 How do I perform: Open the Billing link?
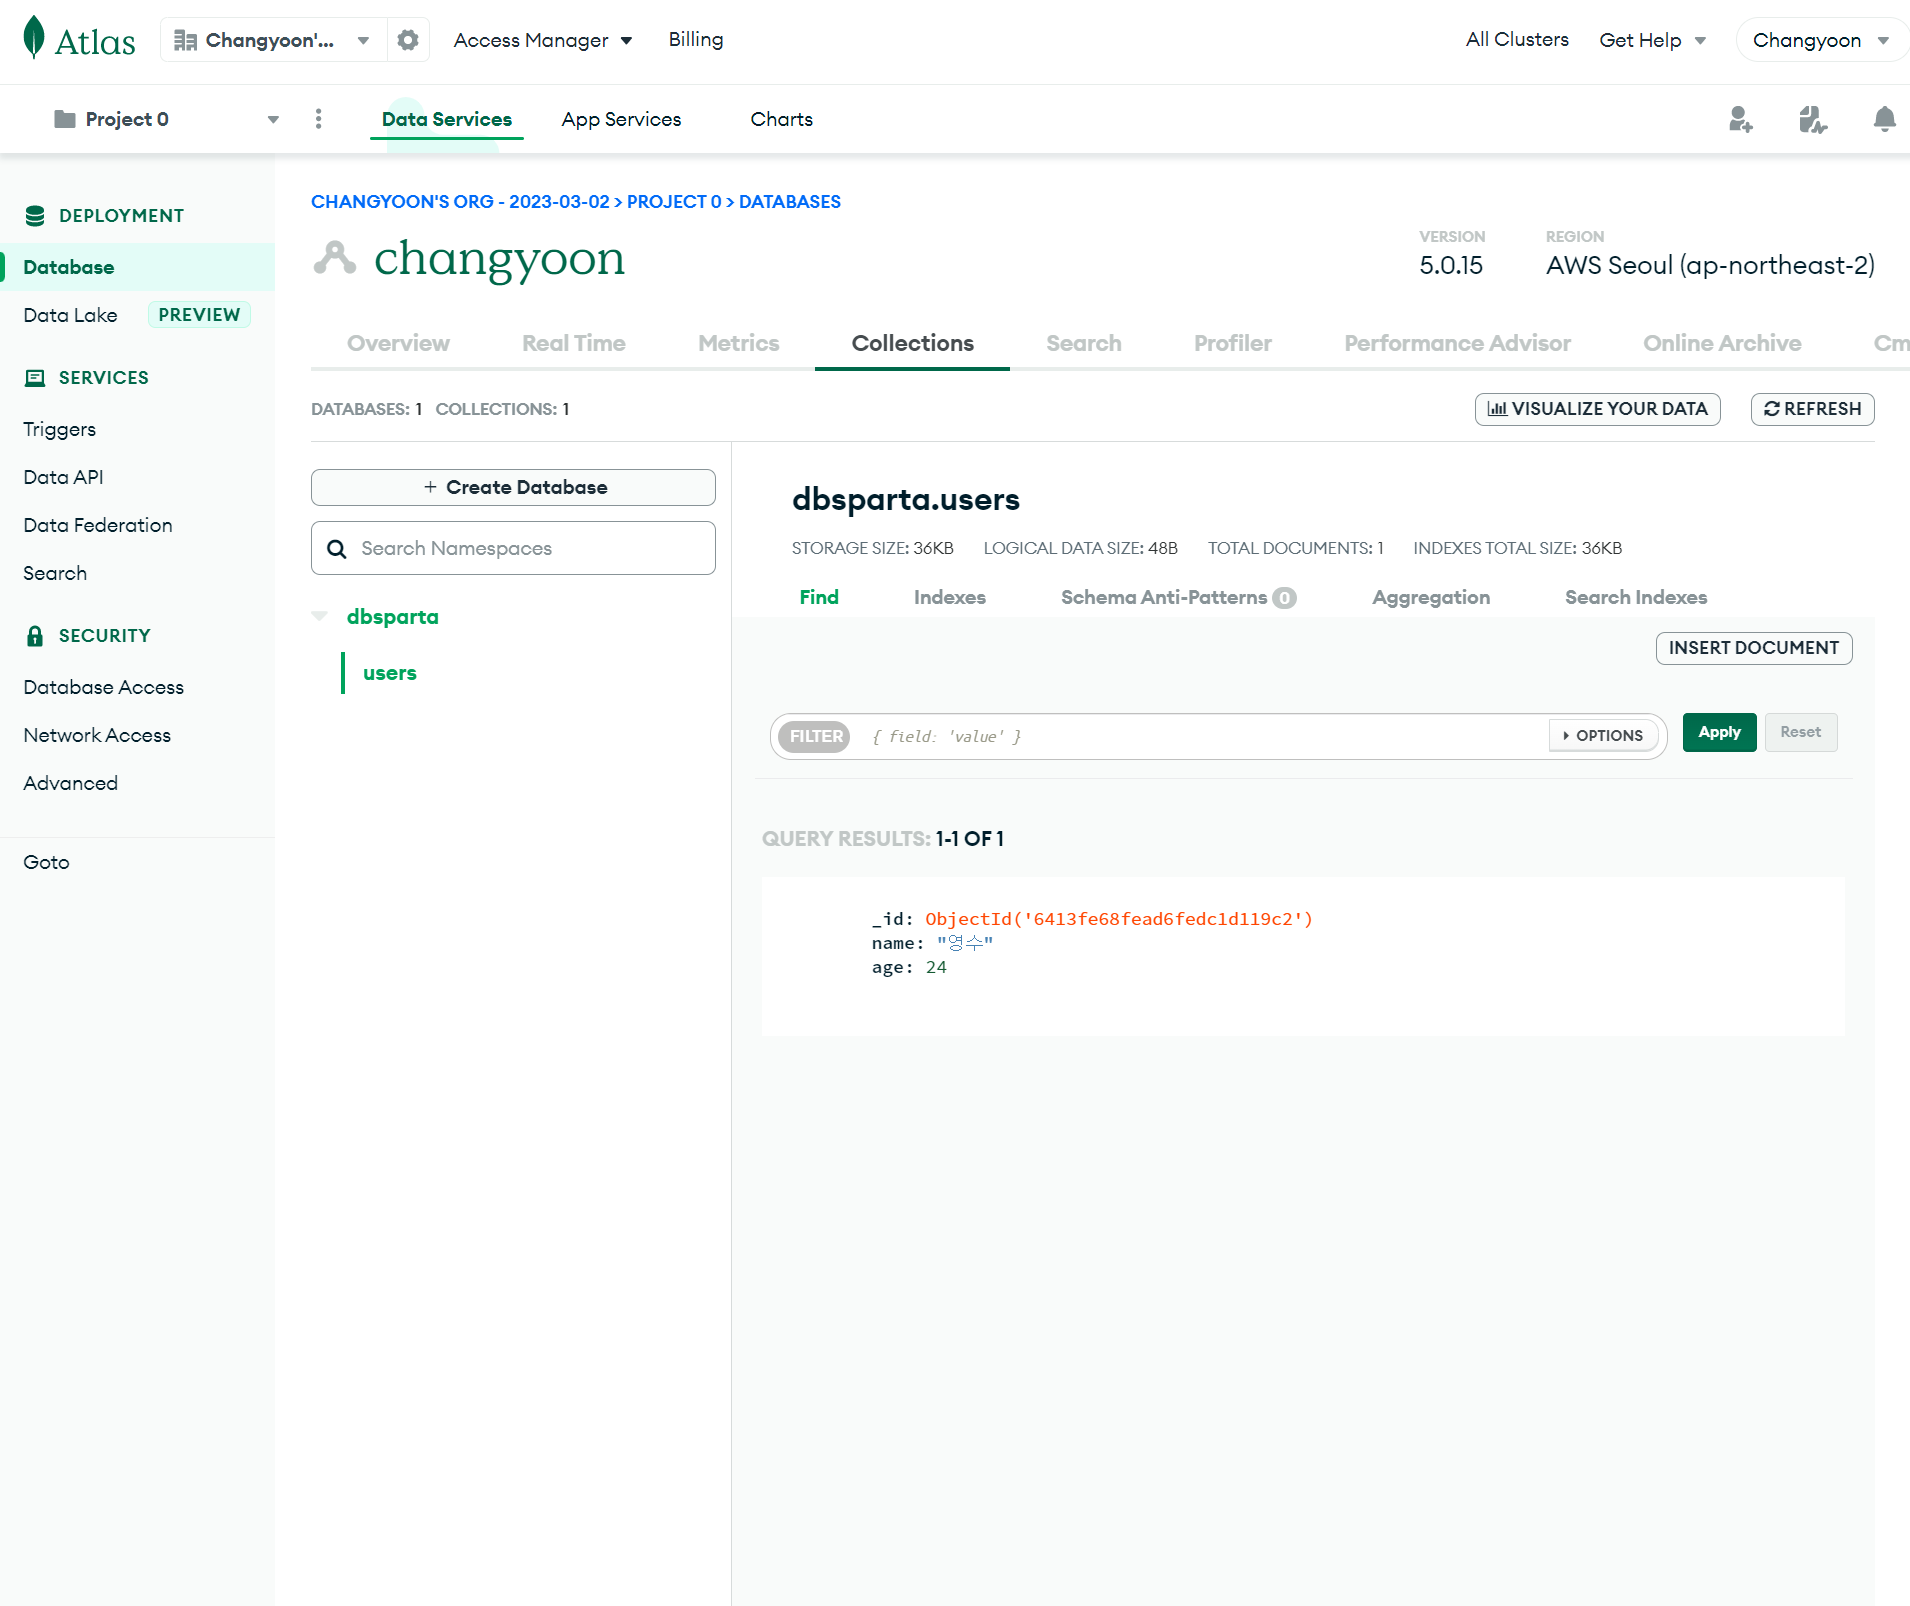pos(696,39)
